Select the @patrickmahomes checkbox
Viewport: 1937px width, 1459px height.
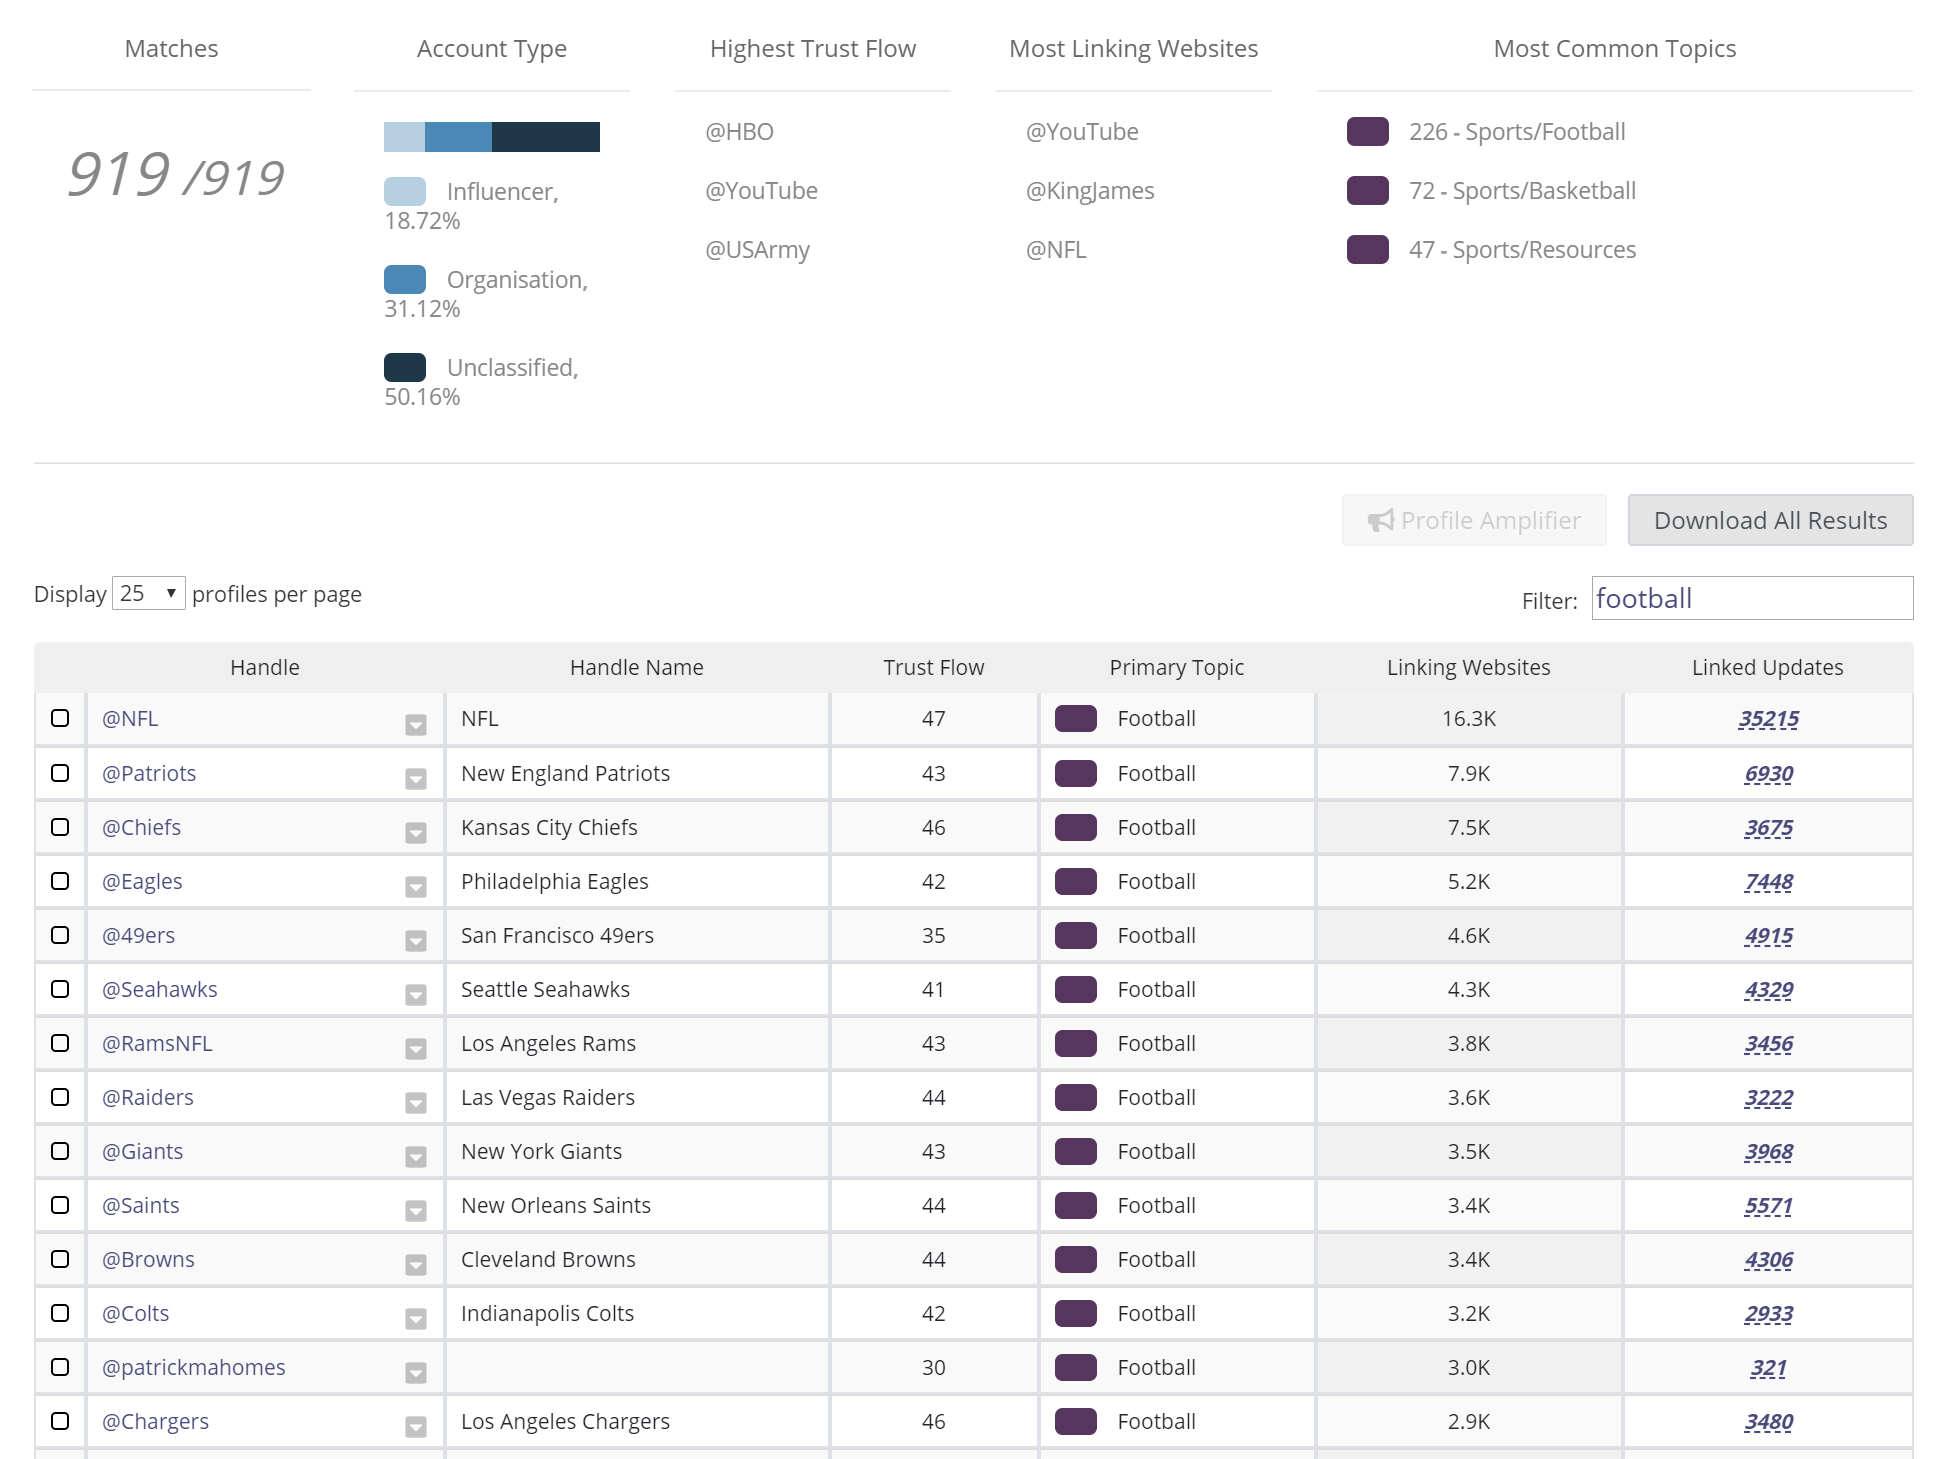click(60, 1367)
